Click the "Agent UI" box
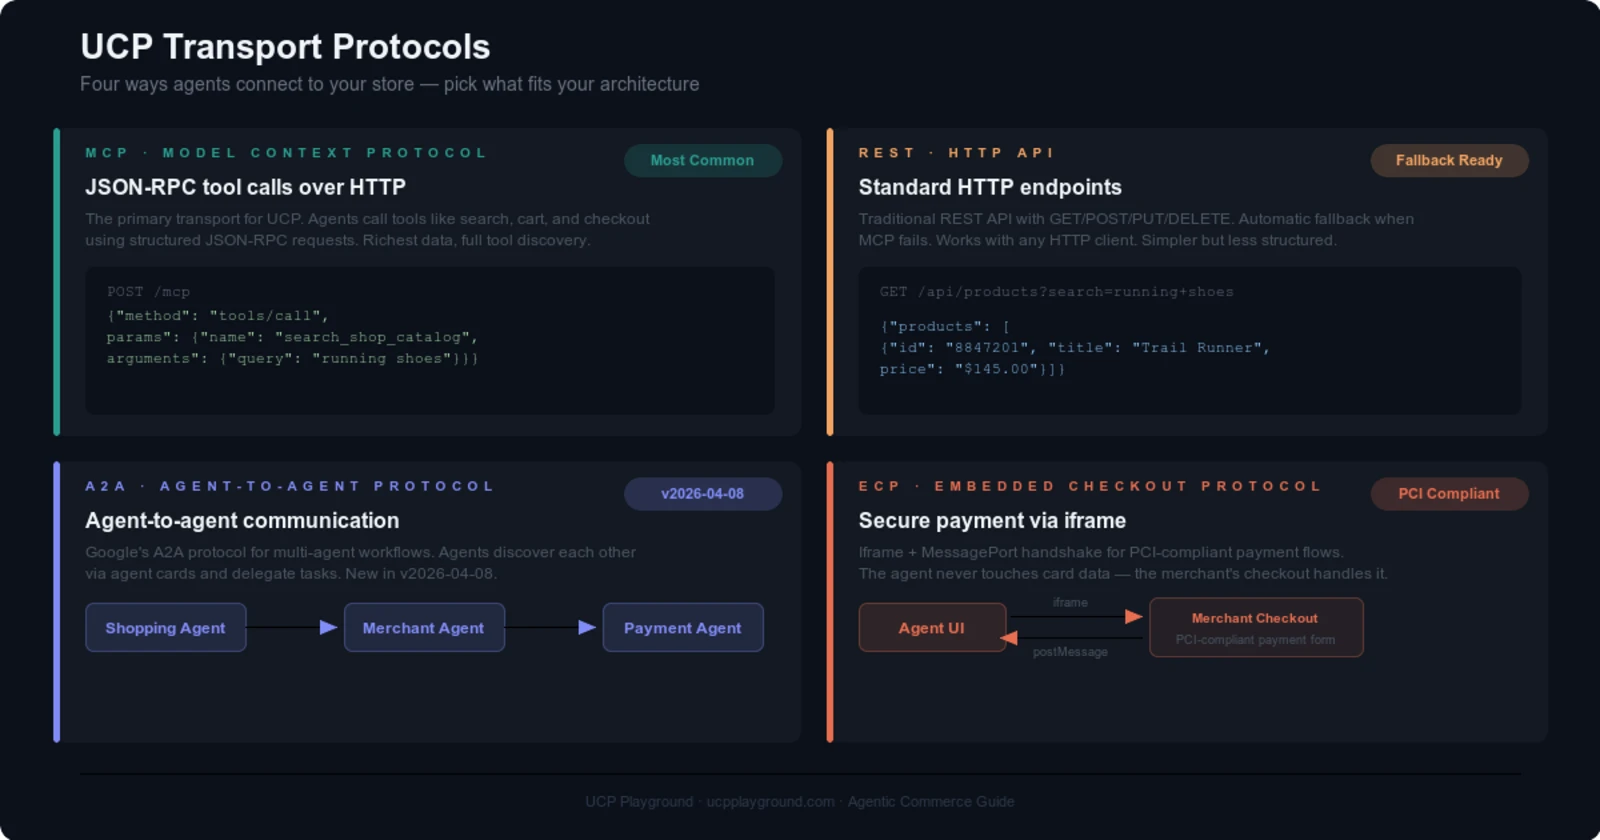This screenshot has width=1600, height=840. click(x=932, y=627)
